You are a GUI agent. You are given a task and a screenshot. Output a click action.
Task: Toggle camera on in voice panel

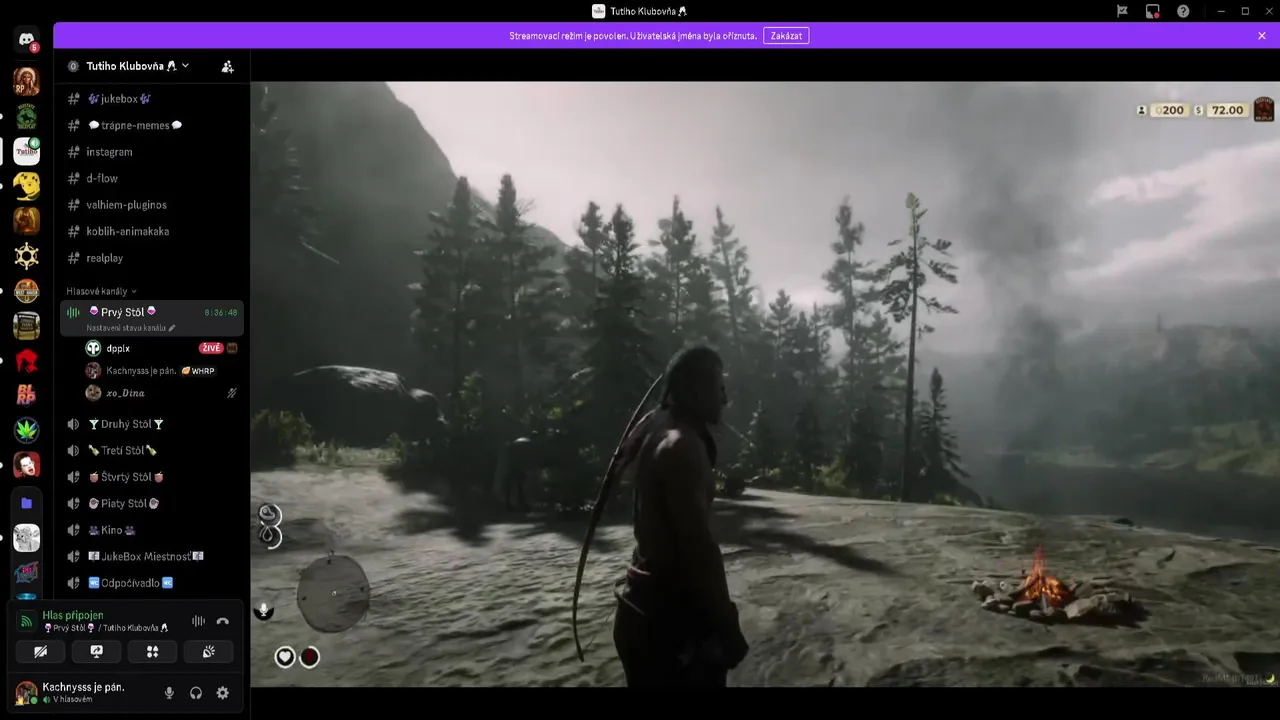pyautogui.click(x=41, y=651)
